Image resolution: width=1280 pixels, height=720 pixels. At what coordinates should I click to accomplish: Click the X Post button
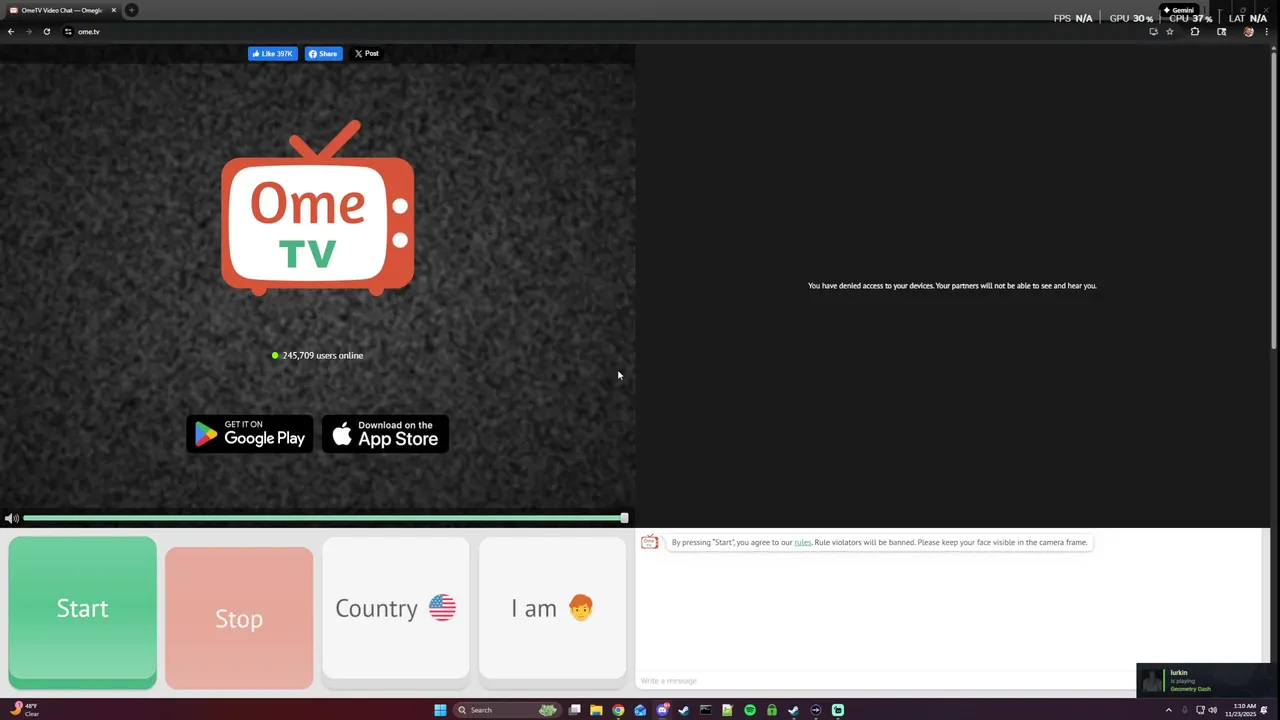367,54
